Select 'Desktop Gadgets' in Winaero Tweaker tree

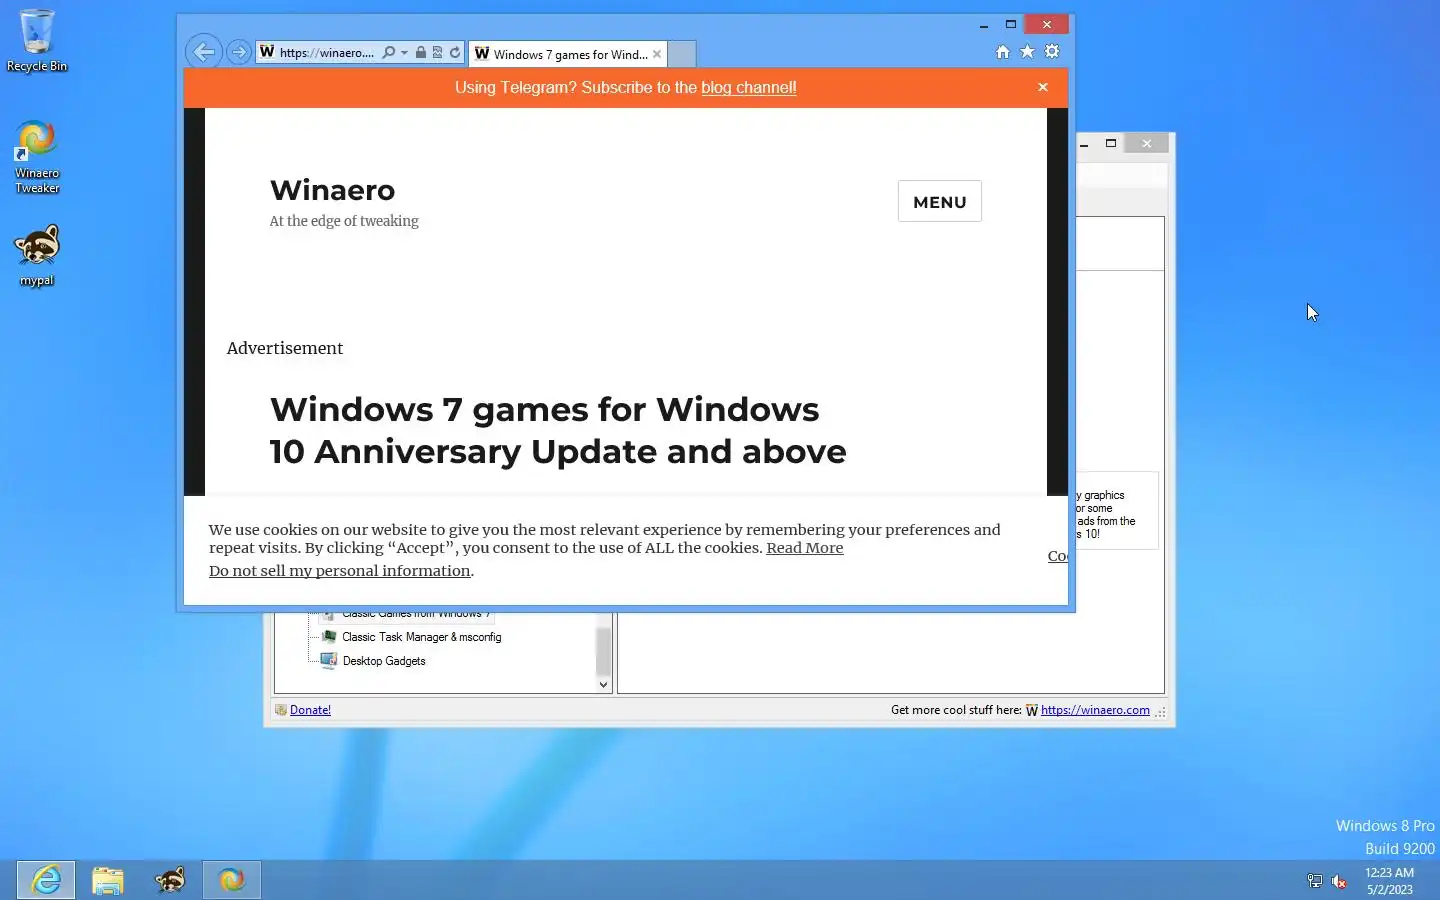click(384, 661)
